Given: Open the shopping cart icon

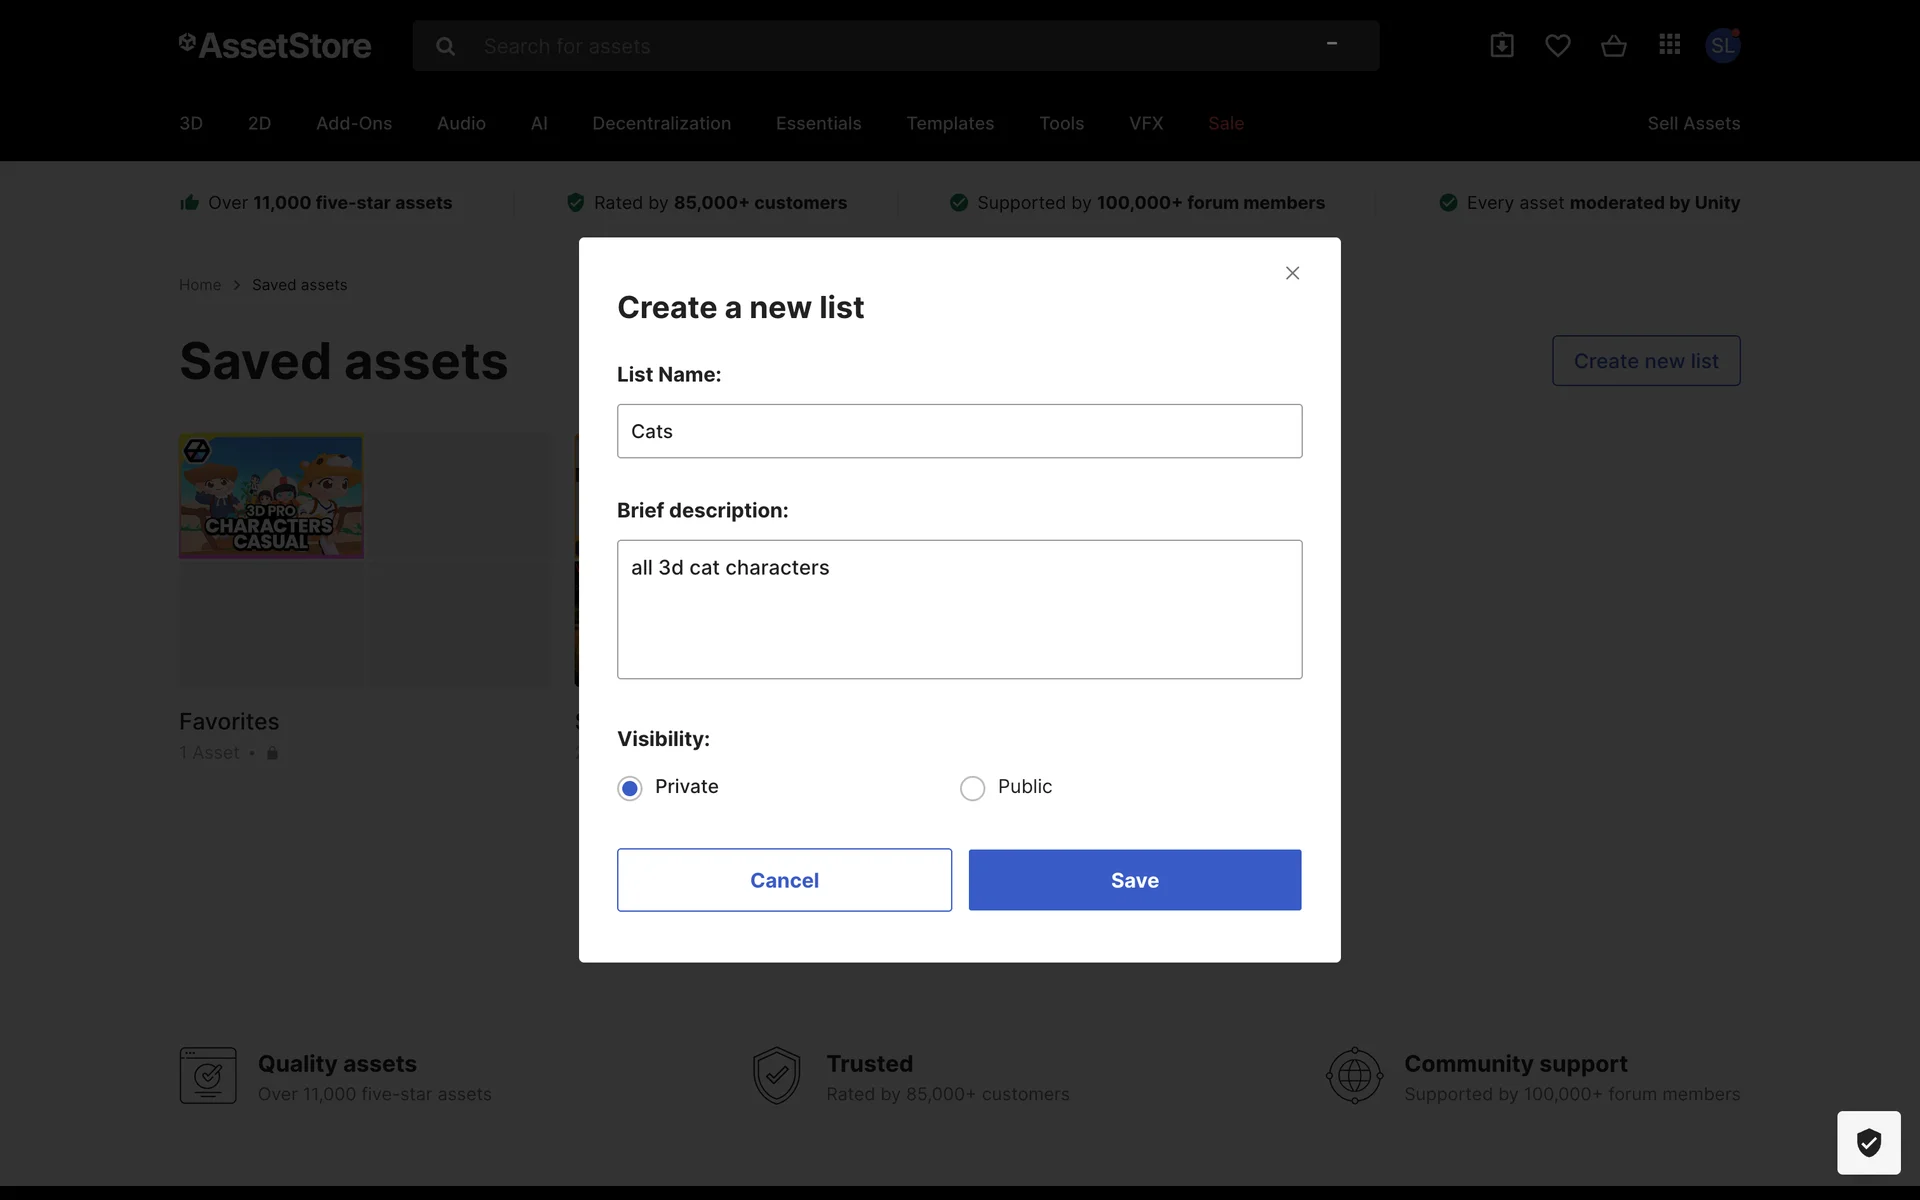Looking at the screenshot, I should [x=1613, y=45].
